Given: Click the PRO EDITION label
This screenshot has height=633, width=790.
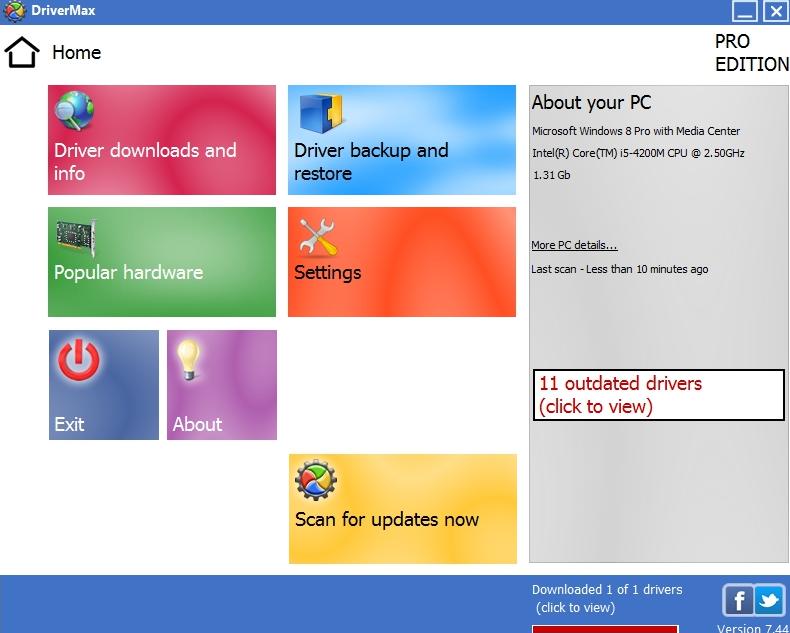Looking at the screenshot, I should [752, 53].
